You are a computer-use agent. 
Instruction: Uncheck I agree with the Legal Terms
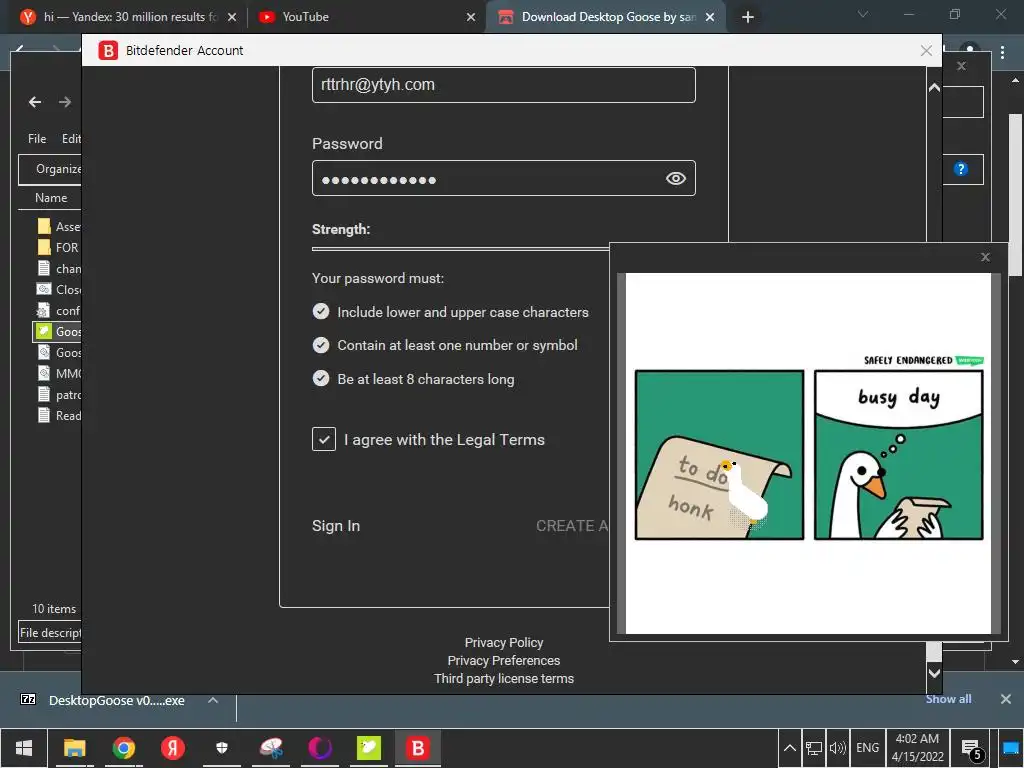pyautogui.click(x=324, y=440)
